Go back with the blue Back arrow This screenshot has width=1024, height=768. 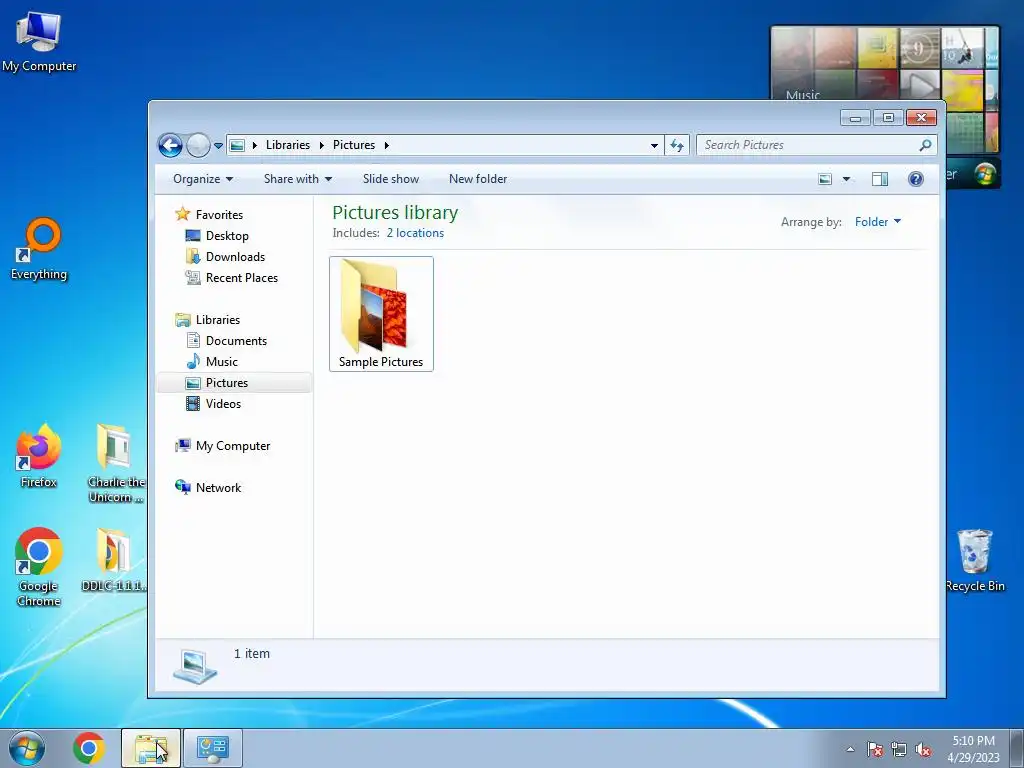tap(170, 145)
